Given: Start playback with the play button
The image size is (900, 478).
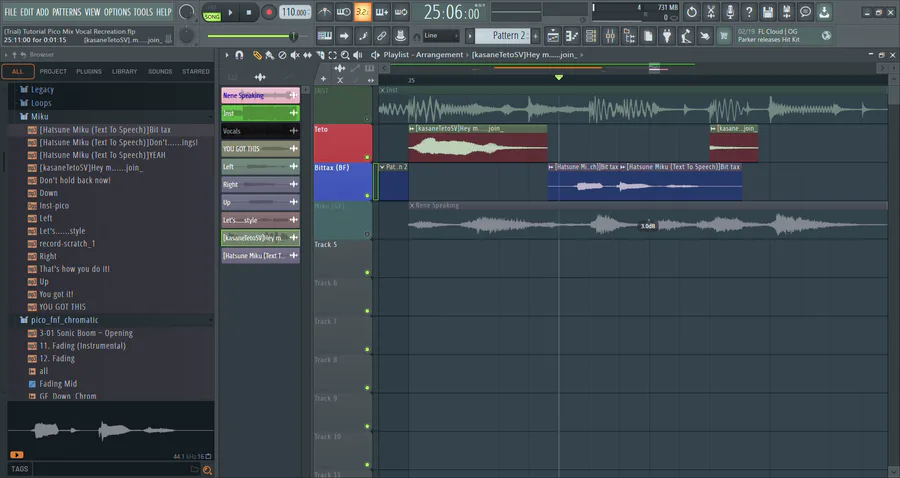Looking at the screenshot, I should click(230, 12).
